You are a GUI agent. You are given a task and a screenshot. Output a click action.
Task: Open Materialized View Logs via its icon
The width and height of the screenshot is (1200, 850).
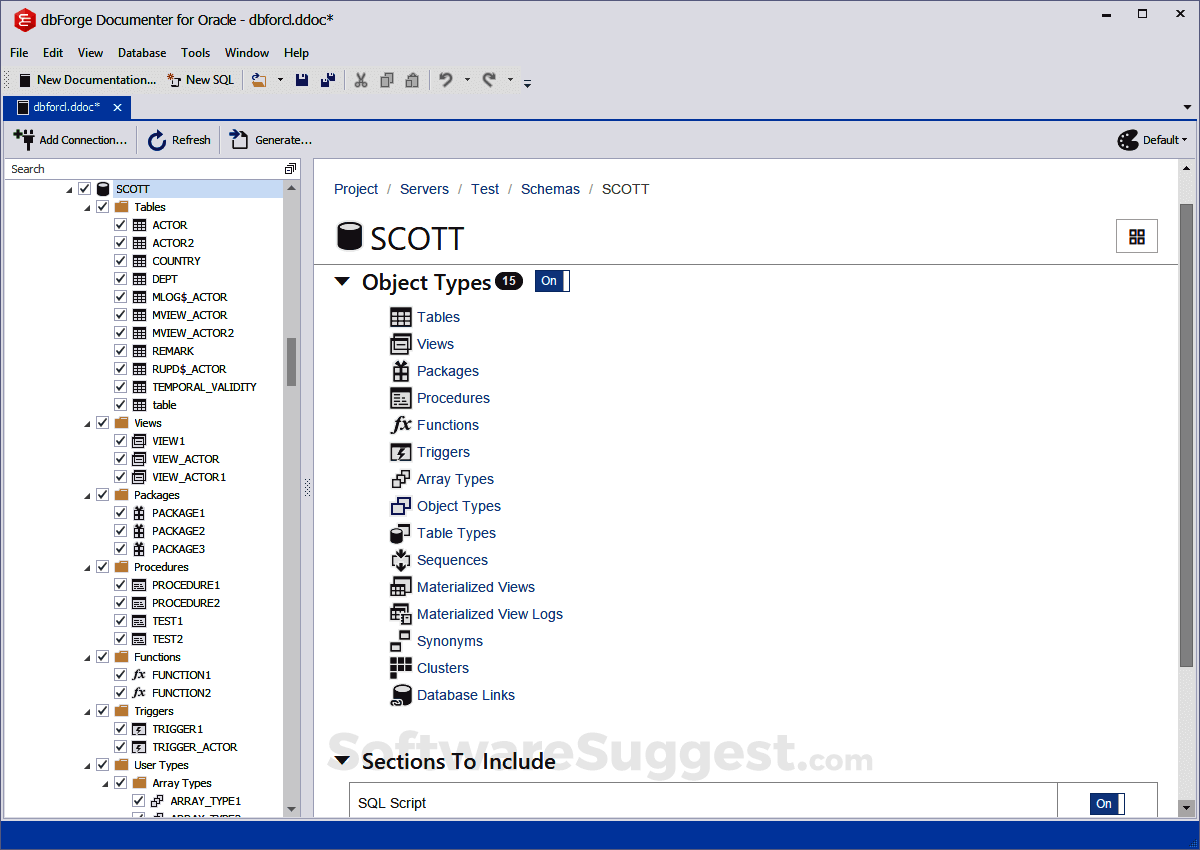coord(399,614)
